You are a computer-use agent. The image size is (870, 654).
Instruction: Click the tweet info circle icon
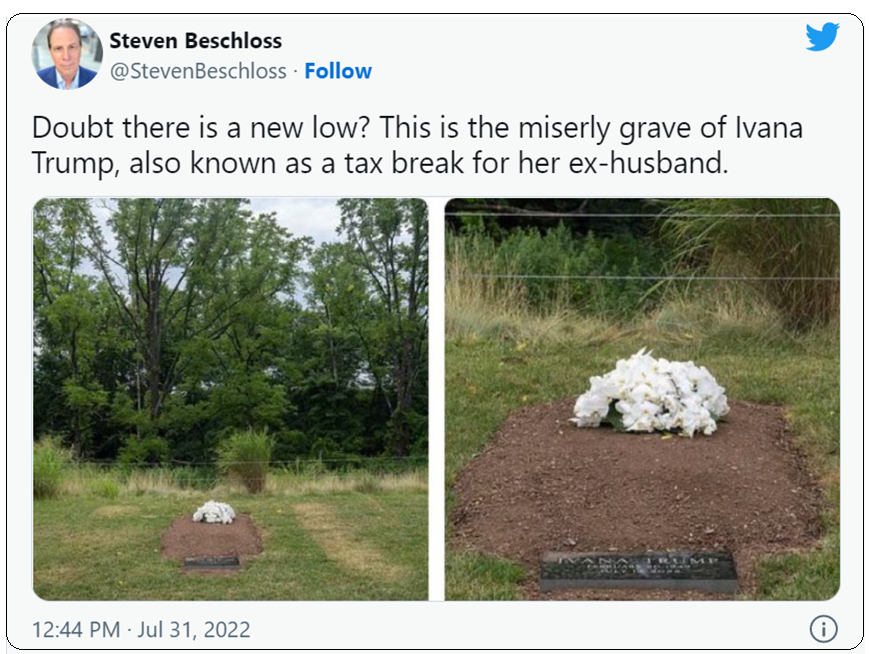(823, 629)
